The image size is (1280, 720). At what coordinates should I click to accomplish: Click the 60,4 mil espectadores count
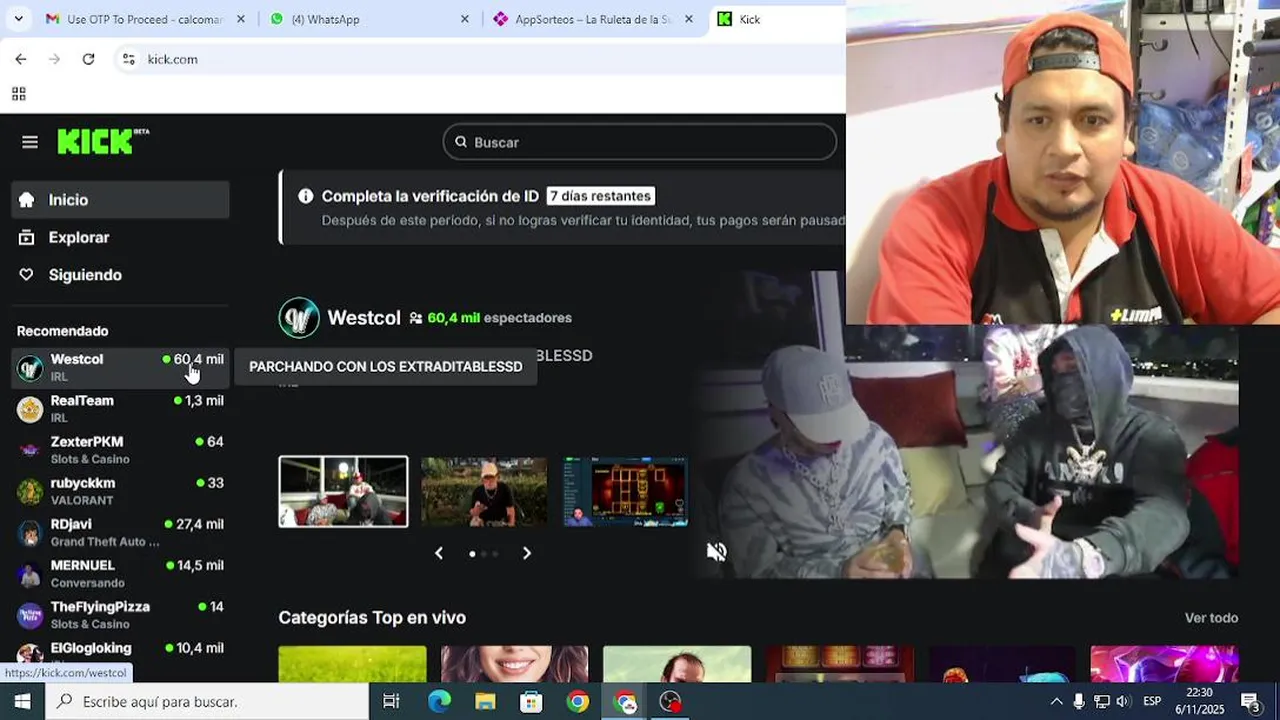pos(499,318)
